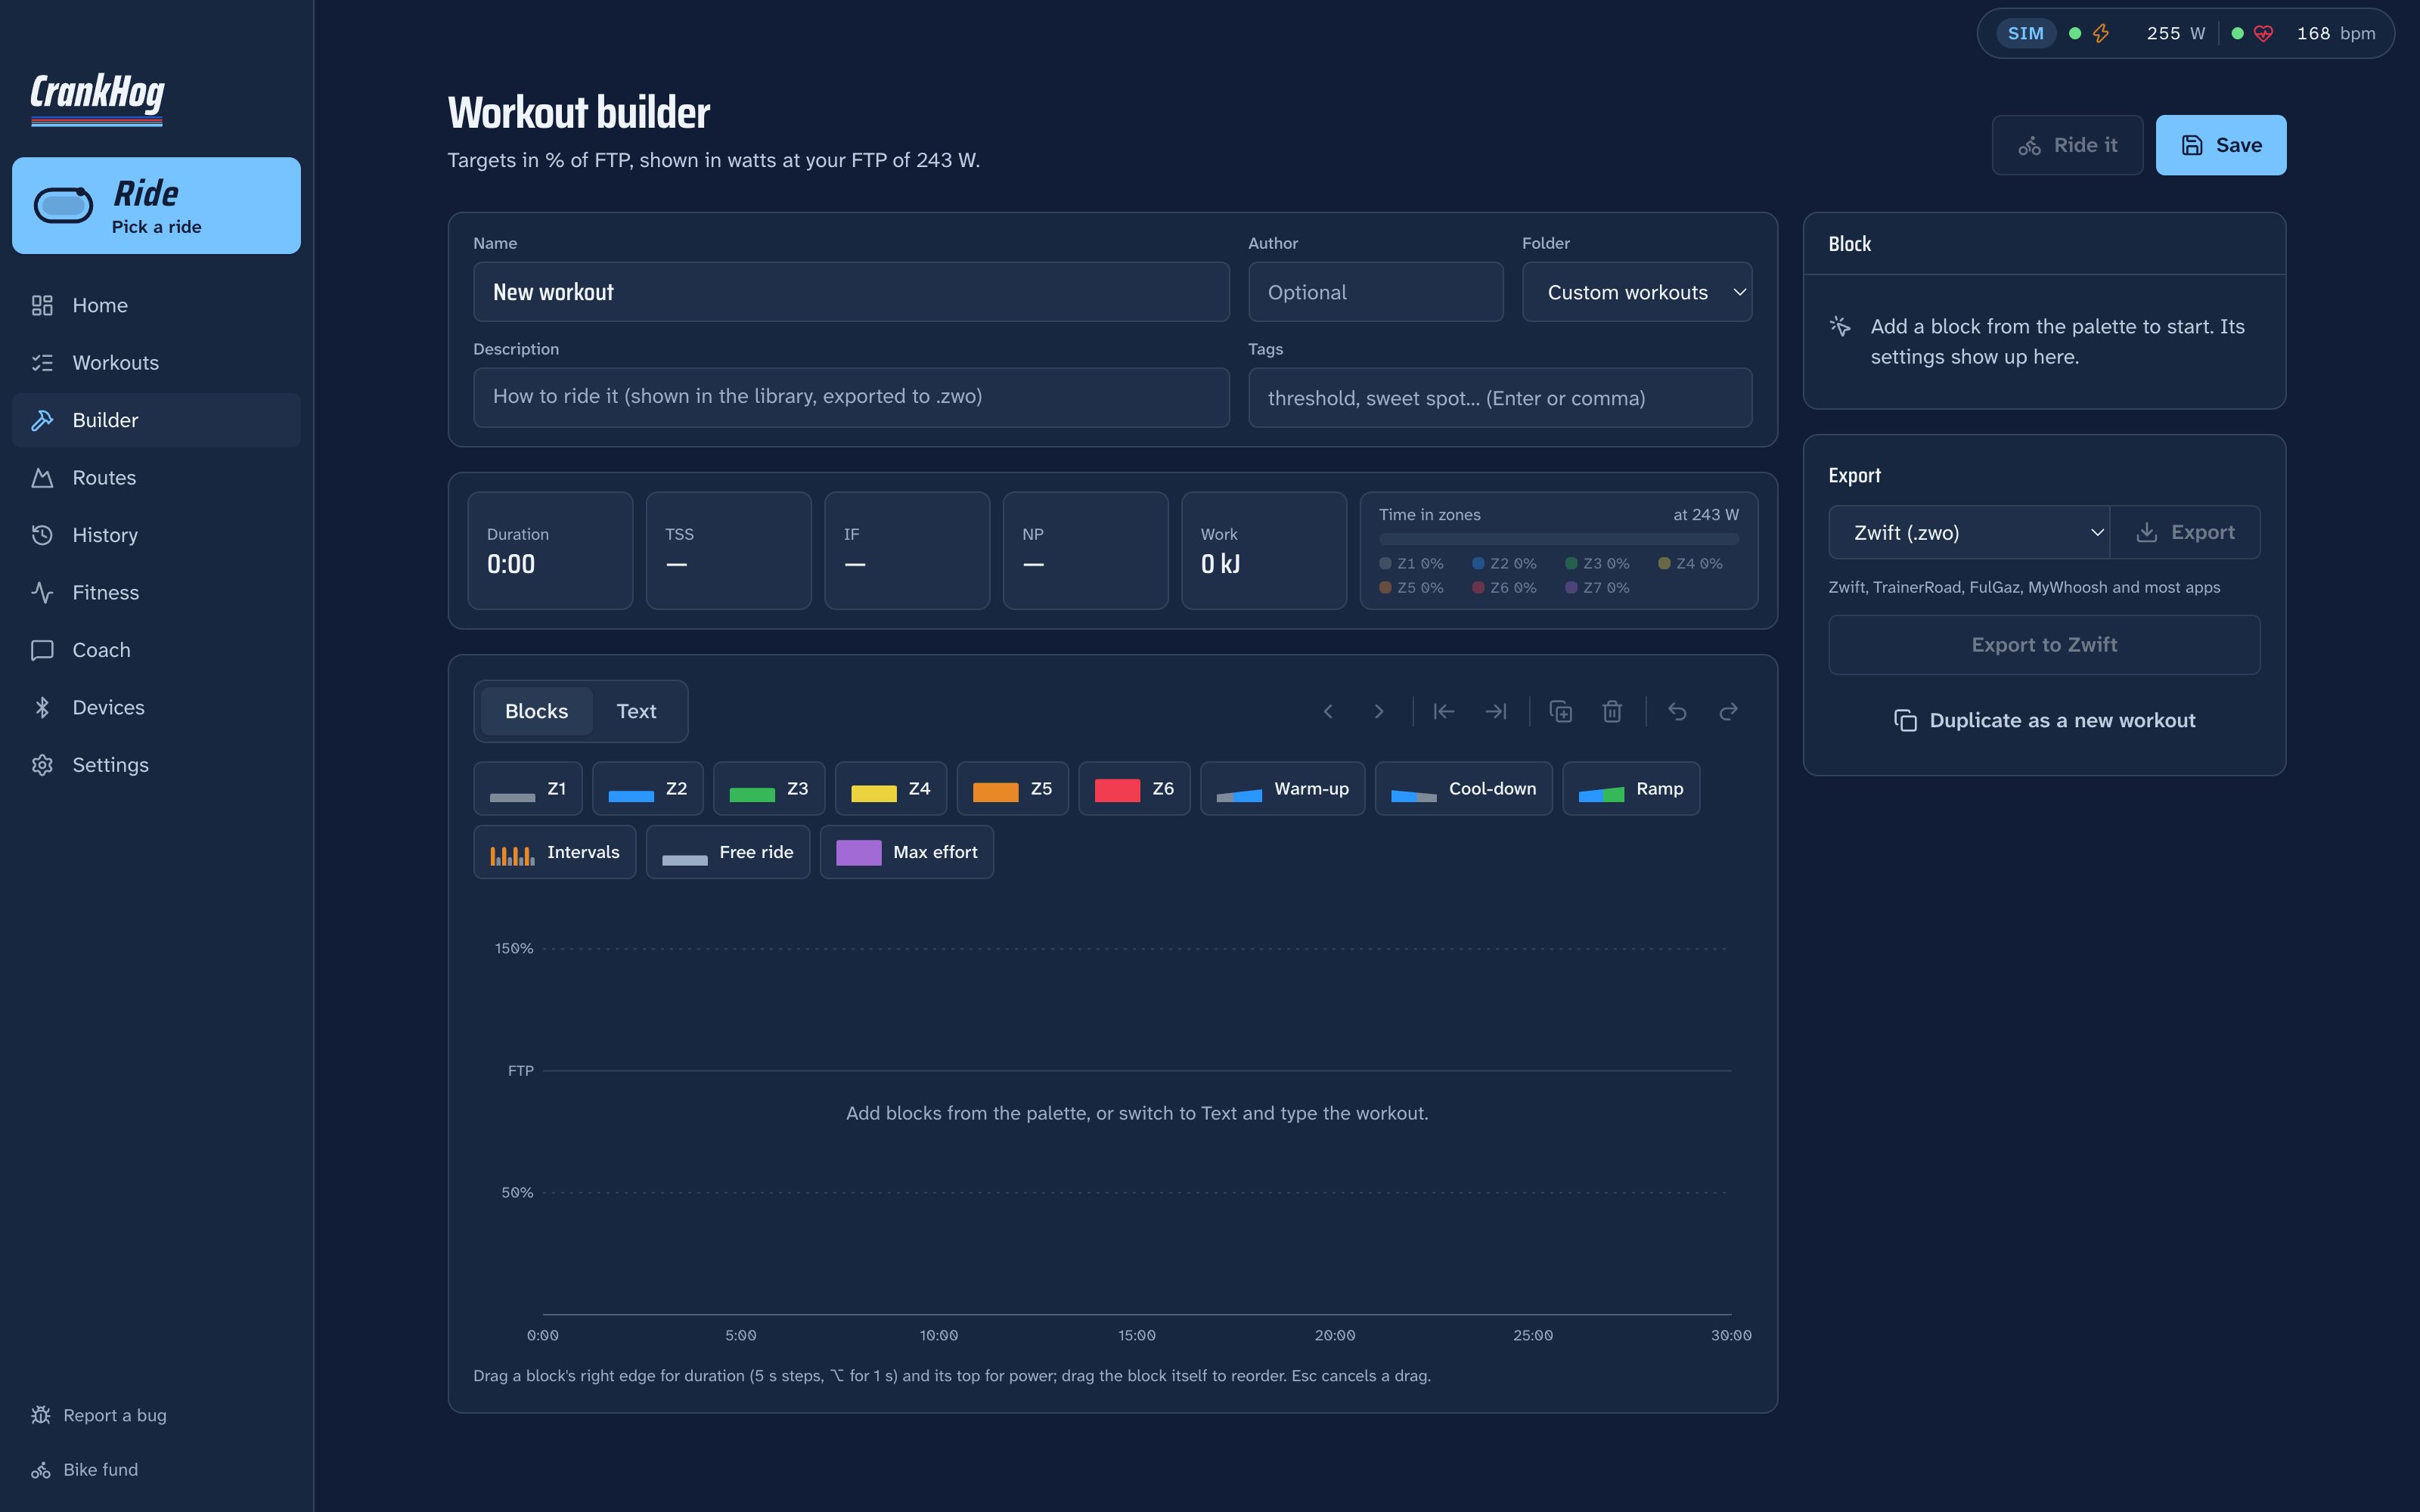This screenshot has height=1512, width=2420.
Task: Click the "at 243 W" label
Action: coord(1706,514)
